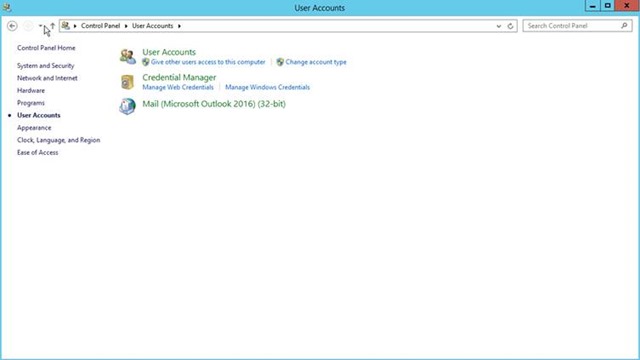Expand the arrow before Control Panel breadcrumb

(x=75, y=26)
